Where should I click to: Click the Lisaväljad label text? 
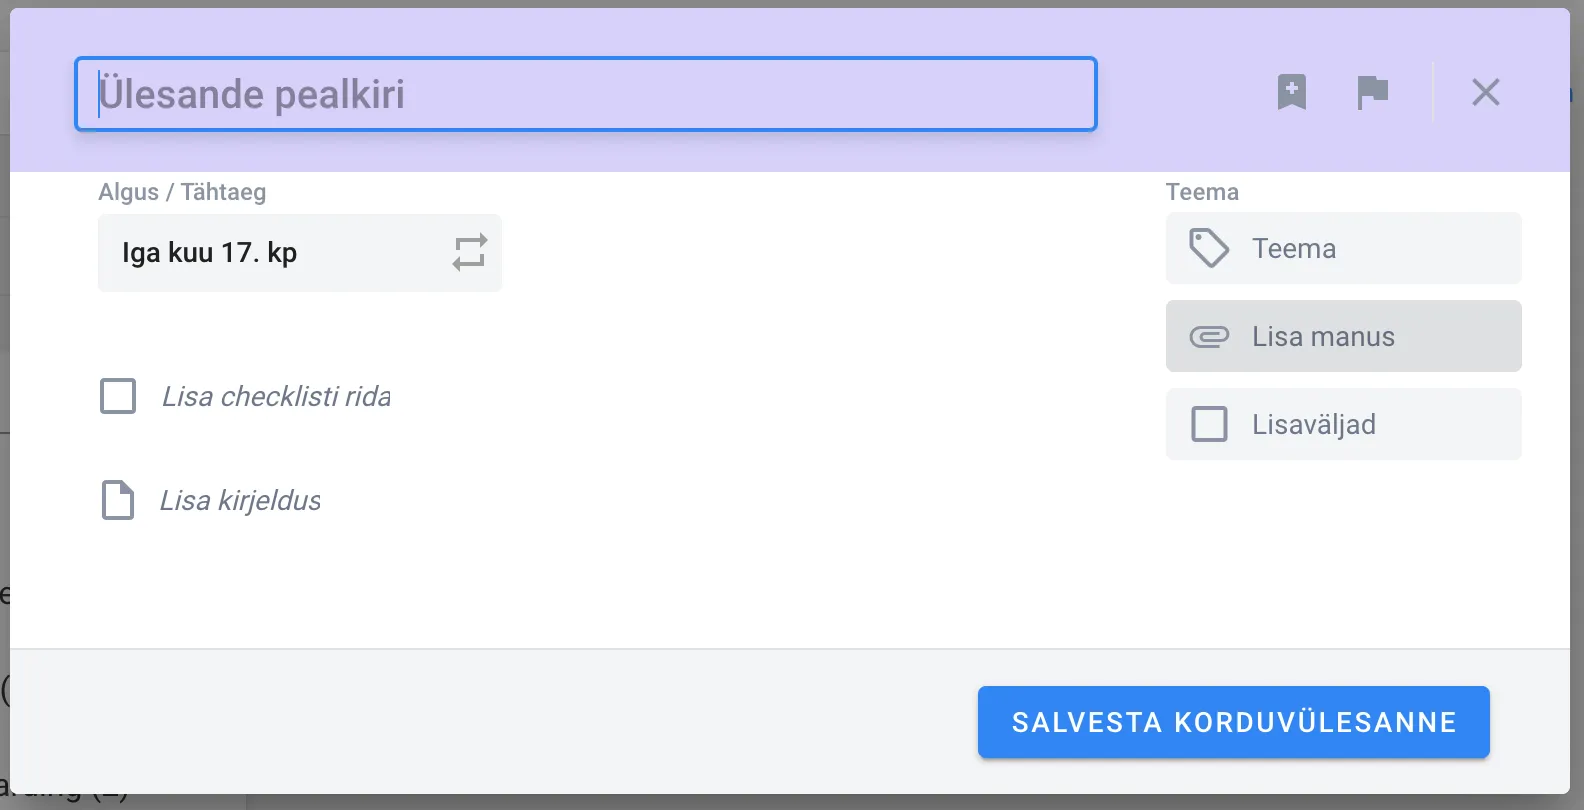(1314, 425)
